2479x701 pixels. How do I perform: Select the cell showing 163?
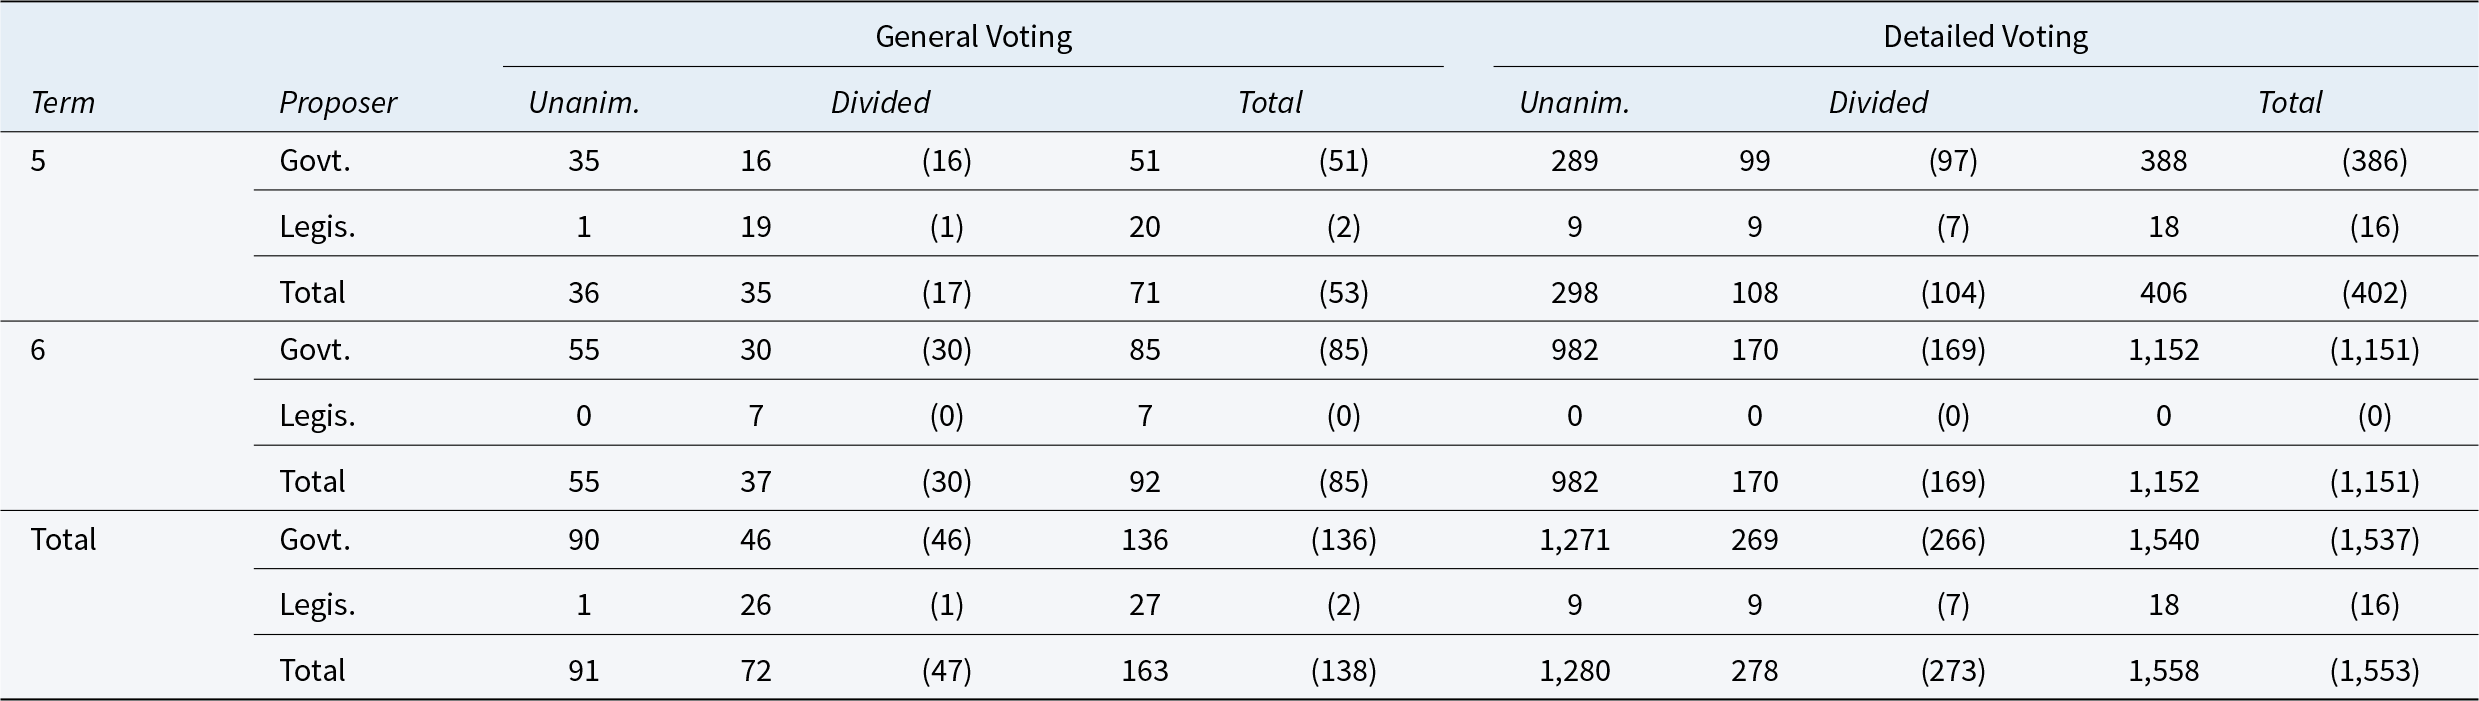pos(1144,670)
